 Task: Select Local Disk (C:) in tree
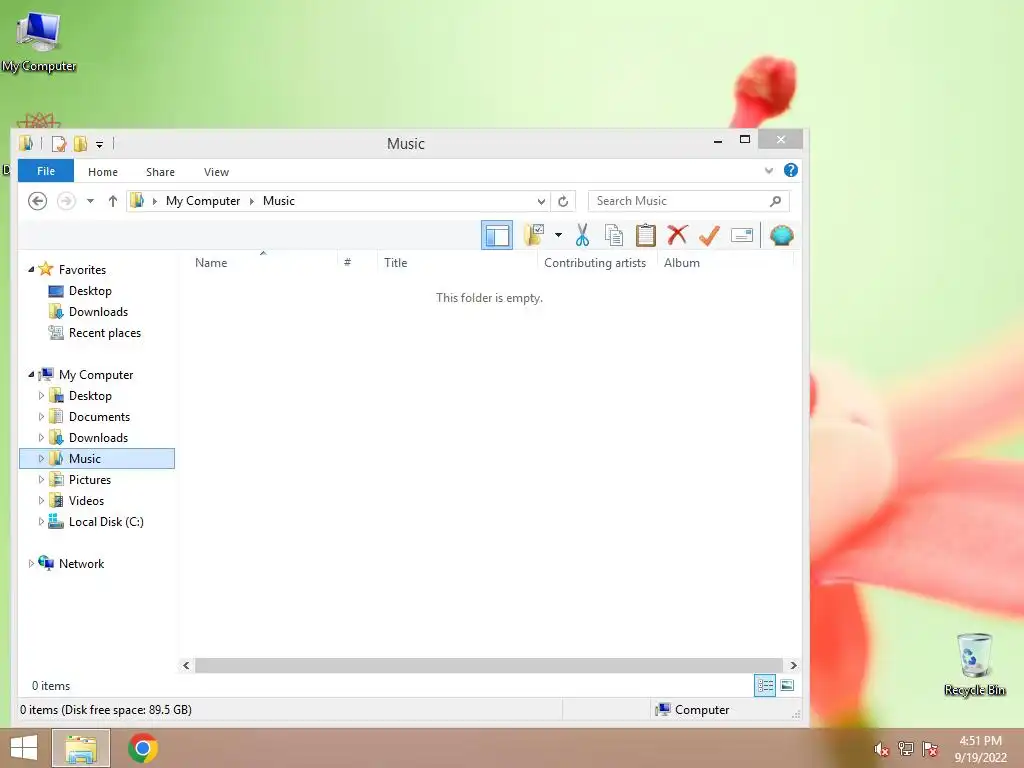pyautogui.click(x=106, y=522)
